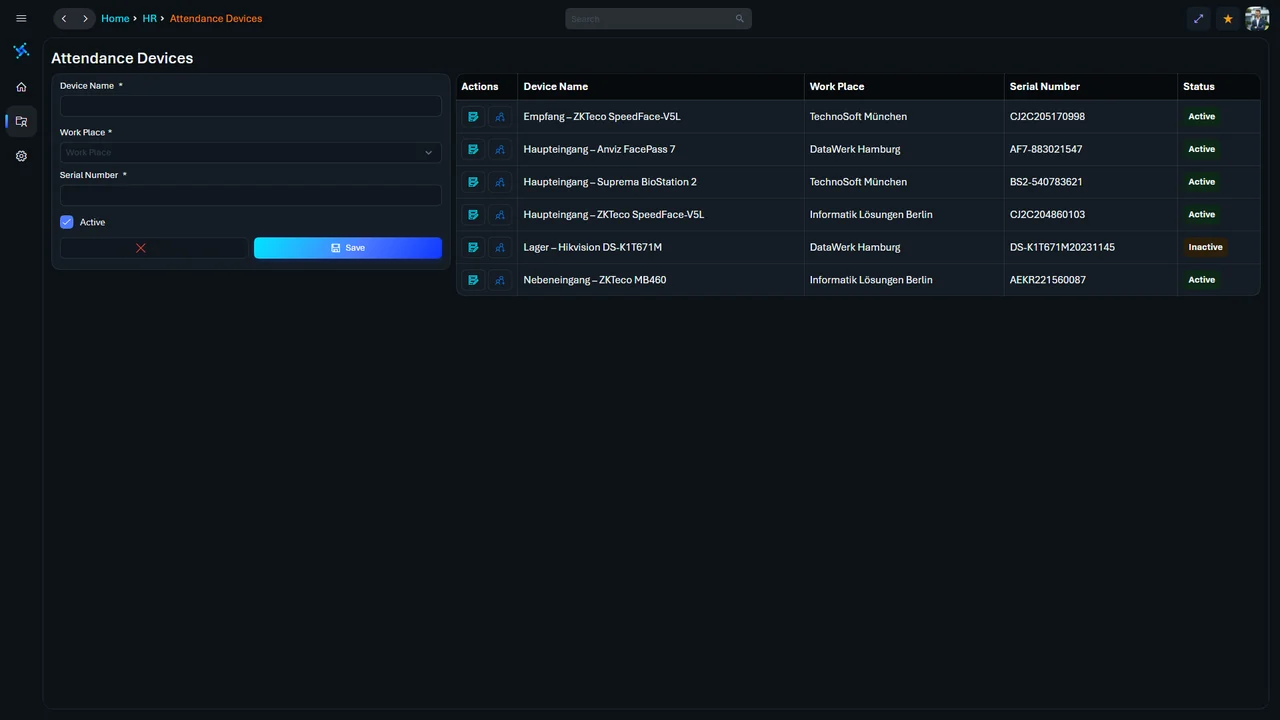
Task: Open the user avatar profile menu
Action: pos(1257,18)
